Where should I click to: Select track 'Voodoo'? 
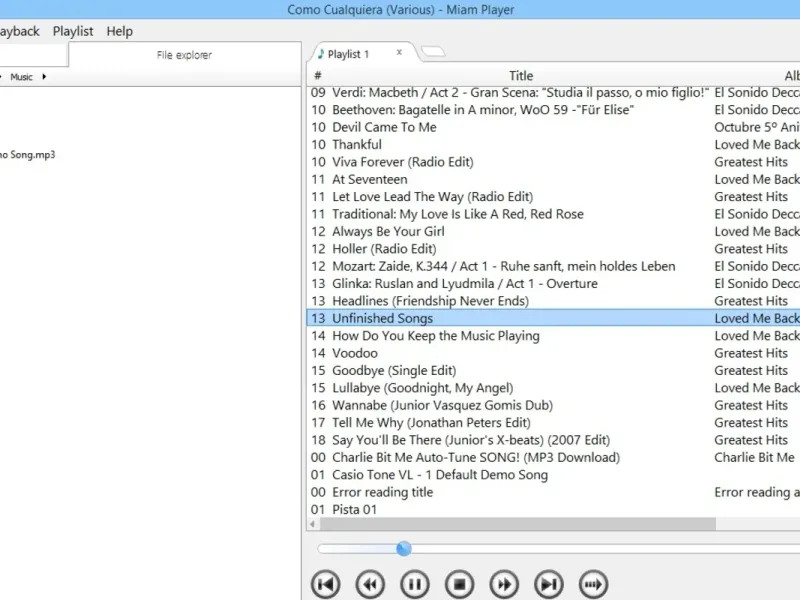[553, 353]
